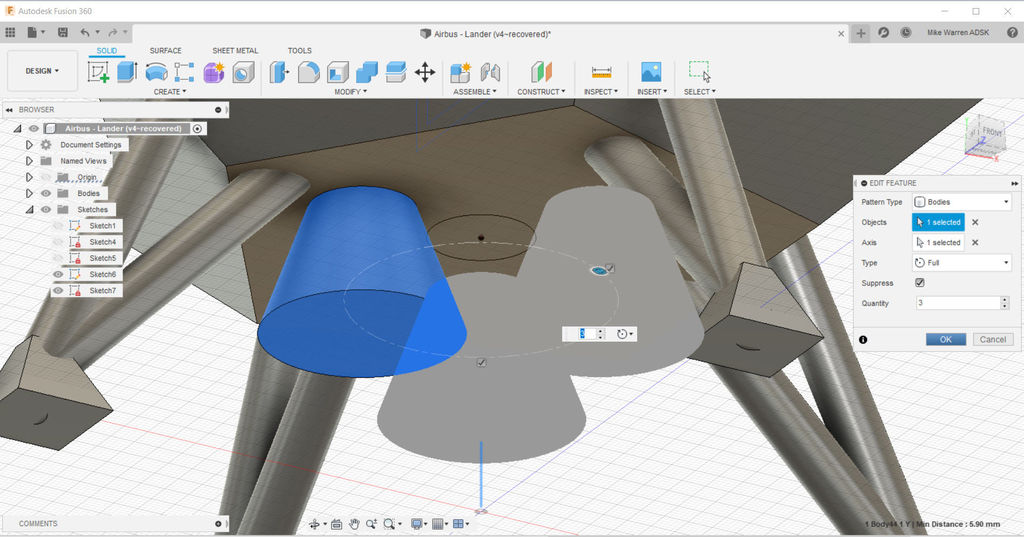Choose the Revolve tool
The height and width of the screenshot is (537, 1024).
(156, 72)
